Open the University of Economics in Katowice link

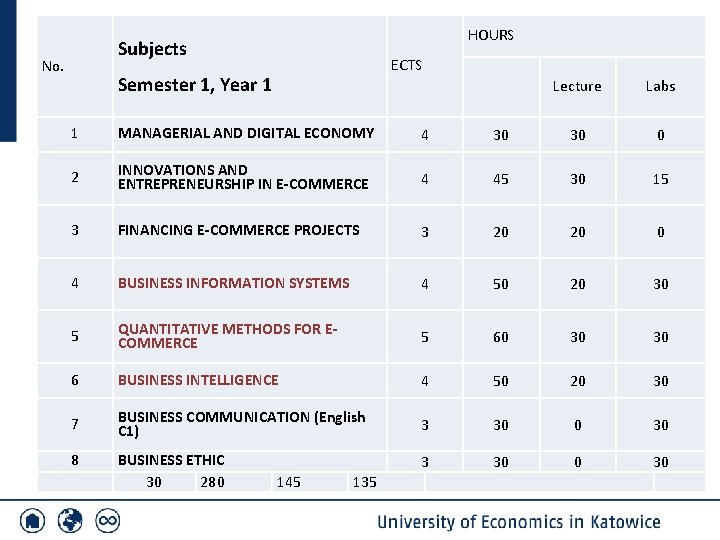pyautogui.click(x=518, y=522)
